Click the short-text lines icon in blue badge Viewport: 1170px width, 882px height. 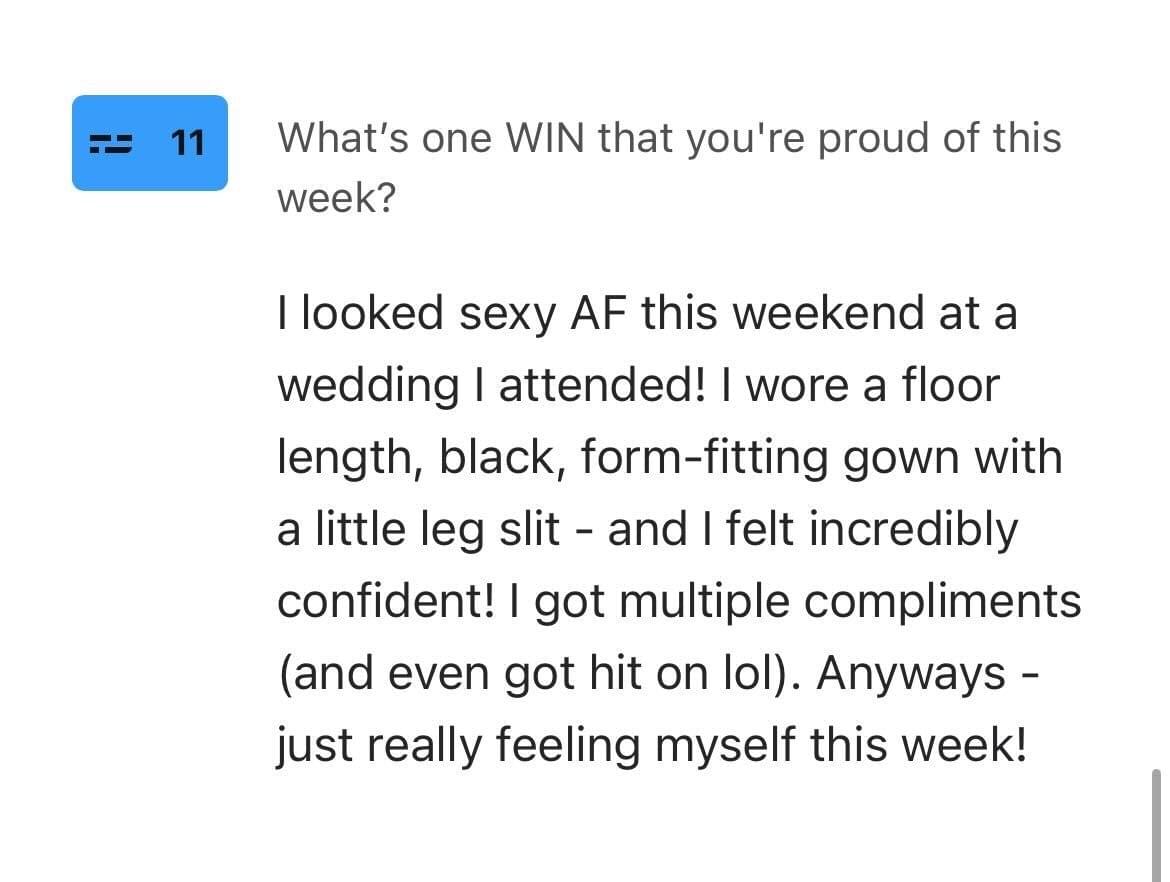click(110, 143)
